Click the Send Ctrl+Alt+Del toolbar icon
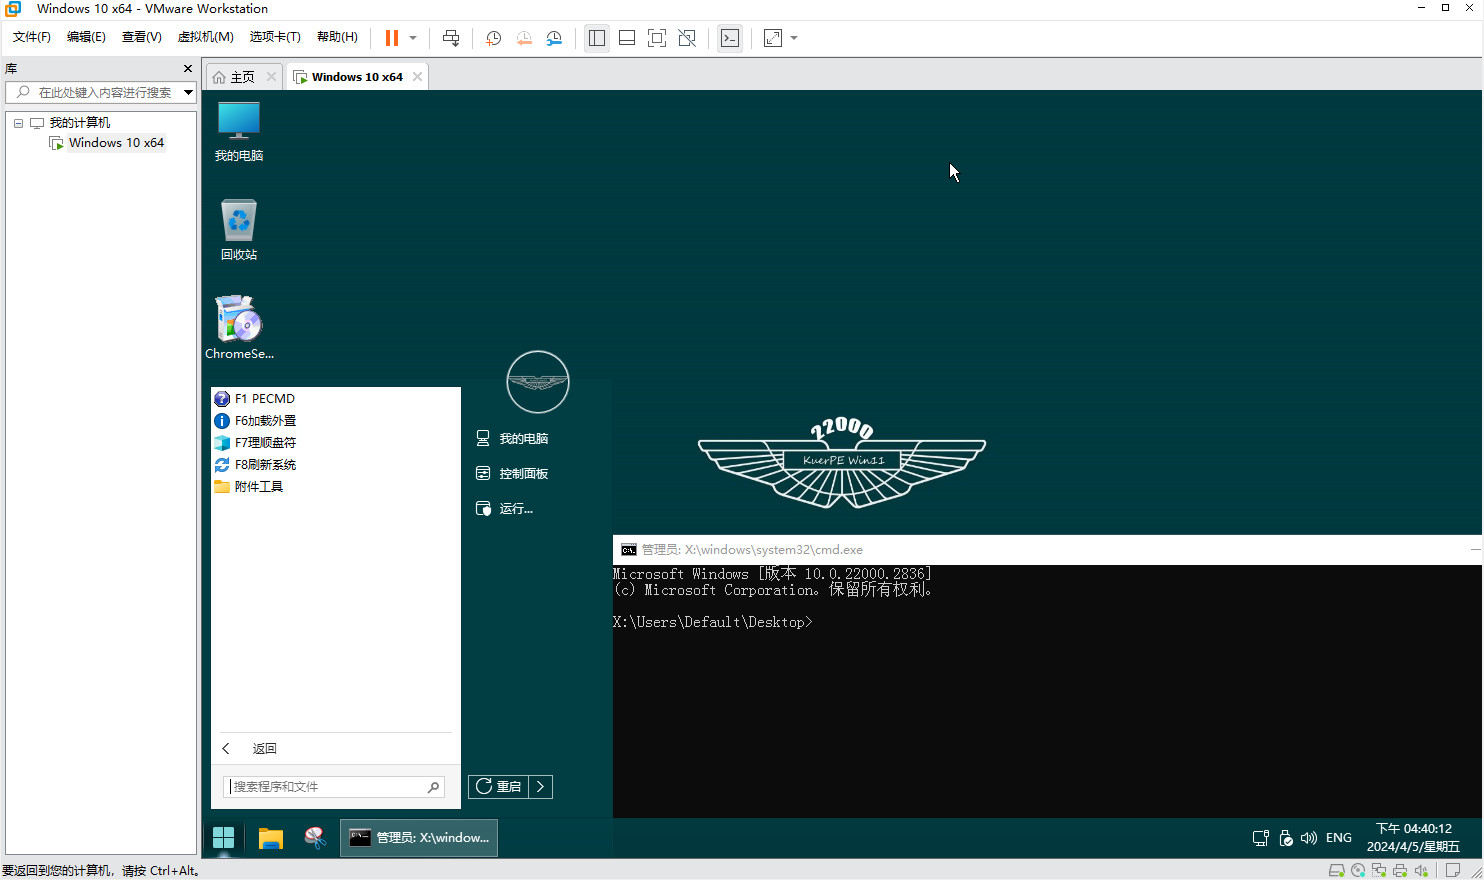 [x=451, y=38]
